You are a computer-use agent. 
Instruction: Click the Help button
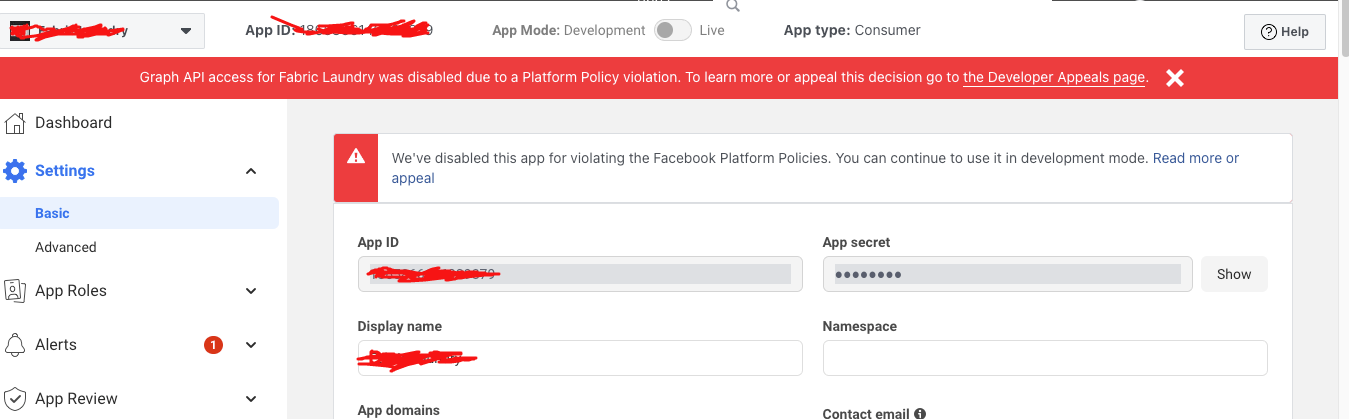pos(1285,32)
